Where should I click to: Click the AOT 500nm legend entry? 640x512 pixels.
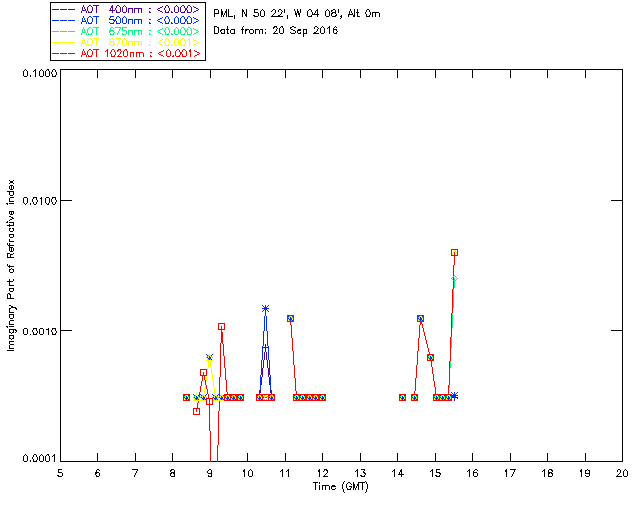click(x=127, y=20)
